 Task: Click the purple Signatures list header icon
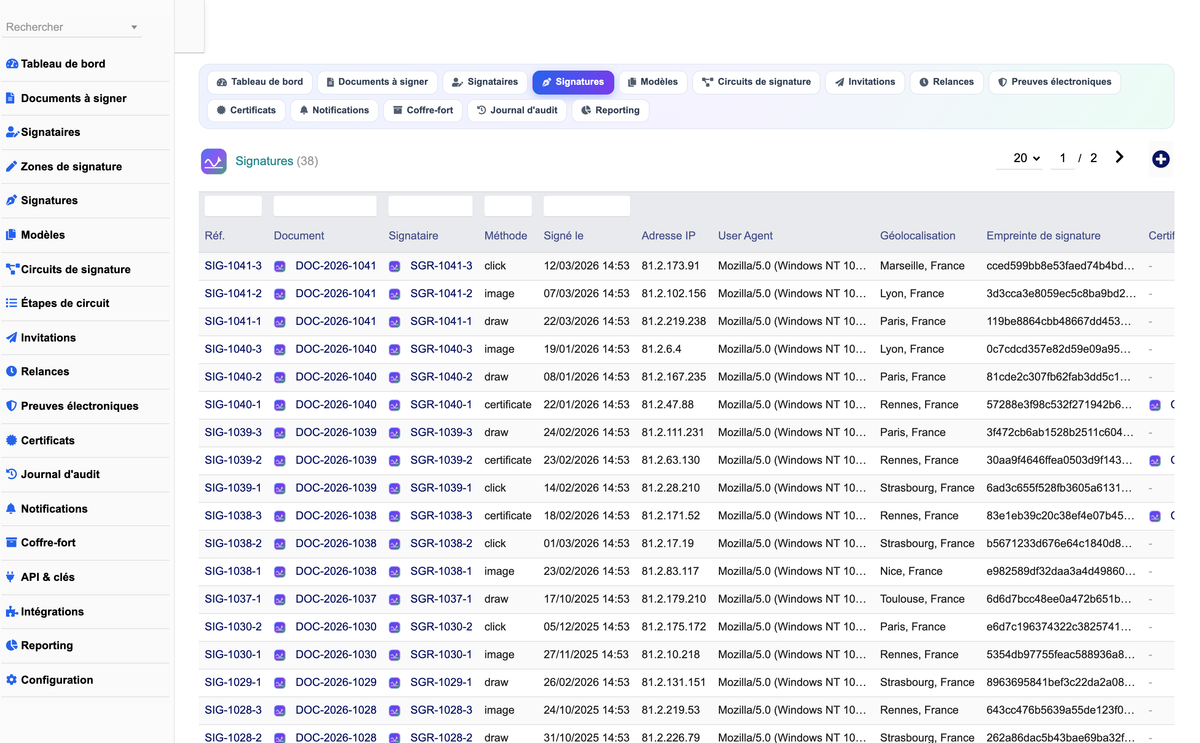(213, 161)
